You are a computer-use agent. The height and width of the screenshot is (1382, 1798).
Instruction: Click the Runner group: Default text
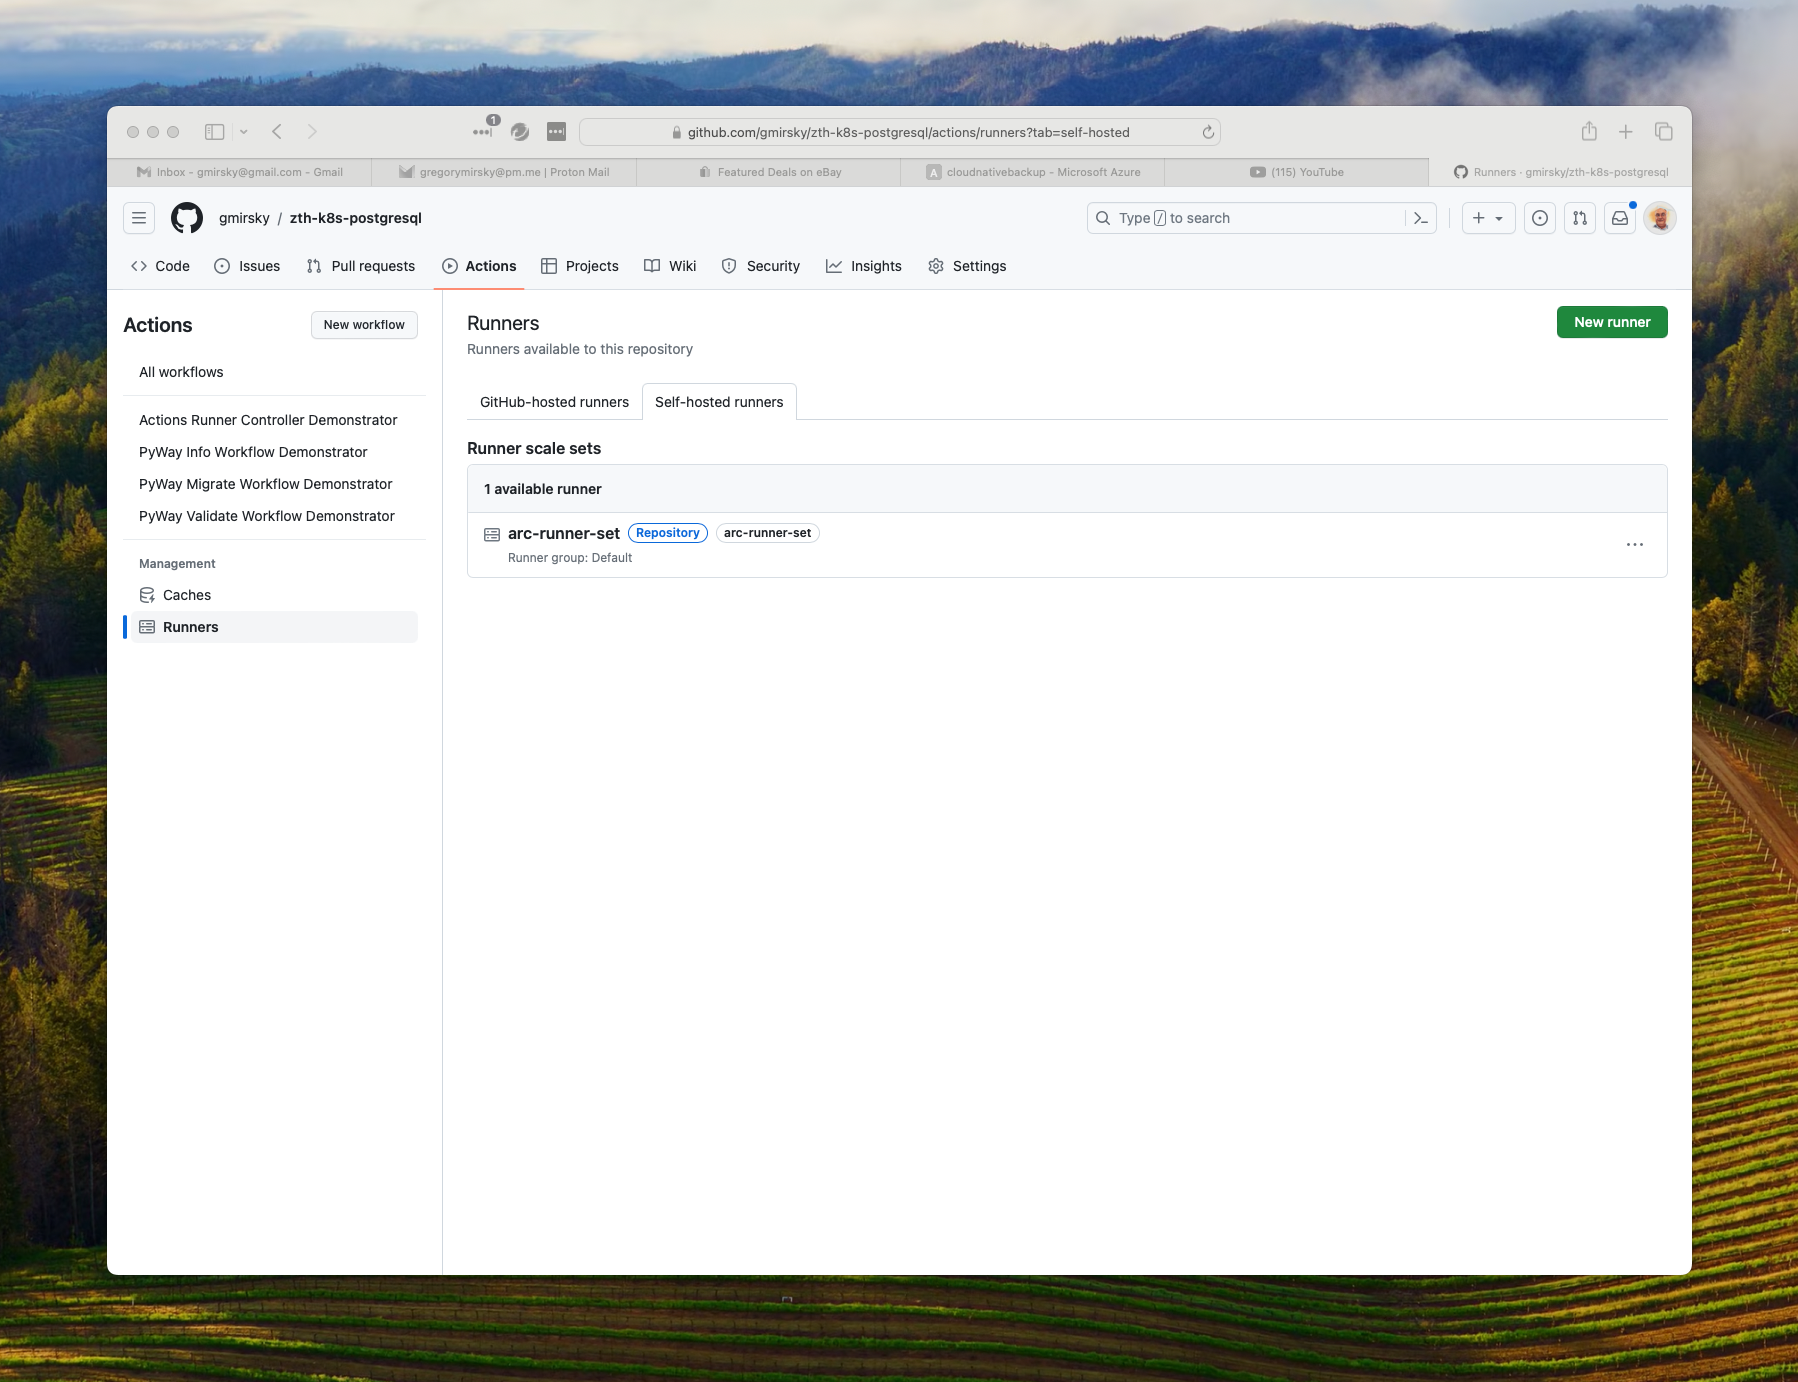[x=570, y=558]
